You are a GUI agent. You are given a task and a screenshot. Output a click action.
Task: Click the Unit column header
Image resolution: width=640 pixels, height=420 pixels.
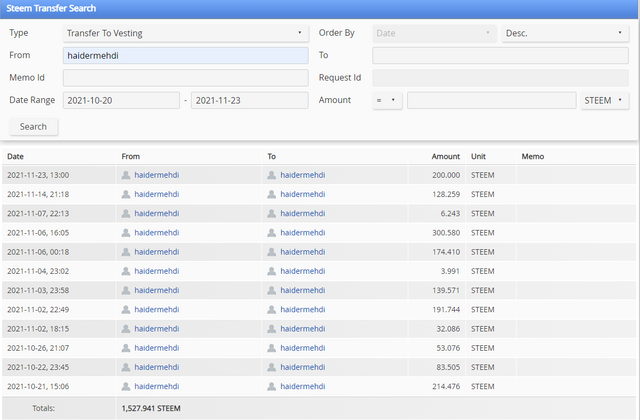pos(478,156)
